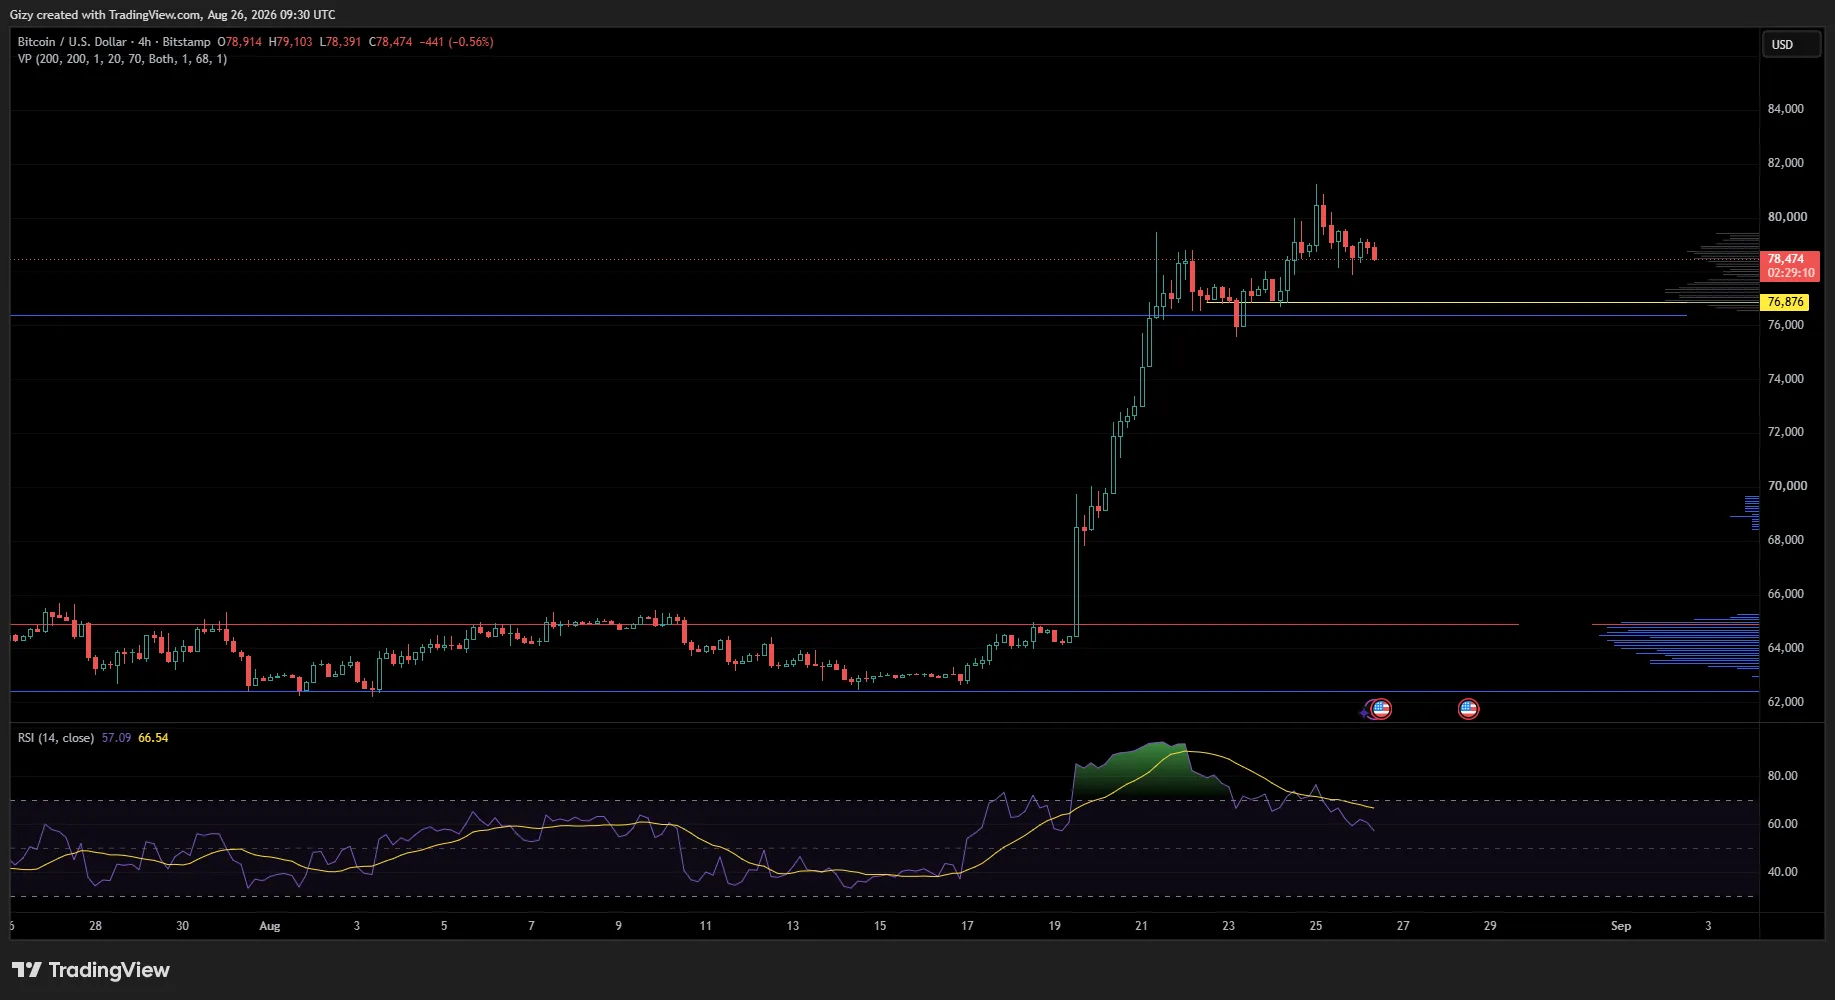
Task: Select the RSI (14, close) legend
Action: point(56,738)
